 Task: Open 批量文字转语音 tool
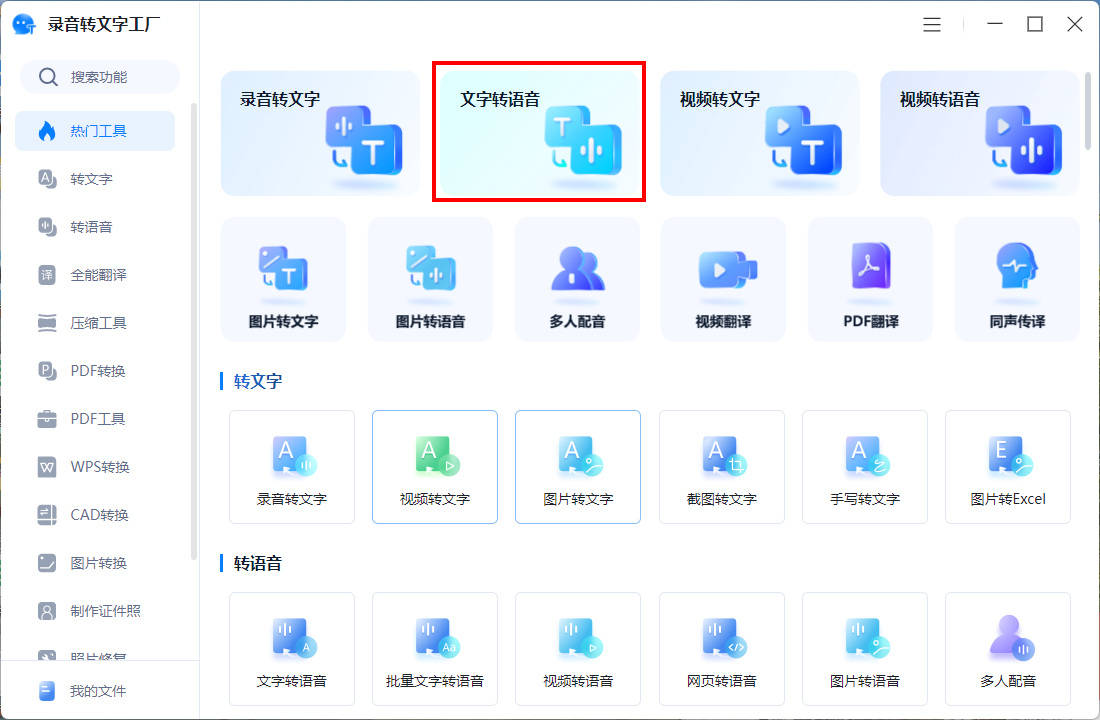(x=434, y=649)
